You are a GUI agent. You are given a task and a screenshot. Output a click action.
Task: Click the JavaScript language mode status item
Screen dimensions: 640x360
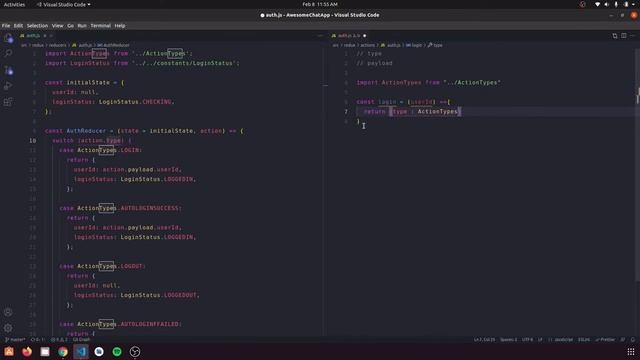(561, 340)
